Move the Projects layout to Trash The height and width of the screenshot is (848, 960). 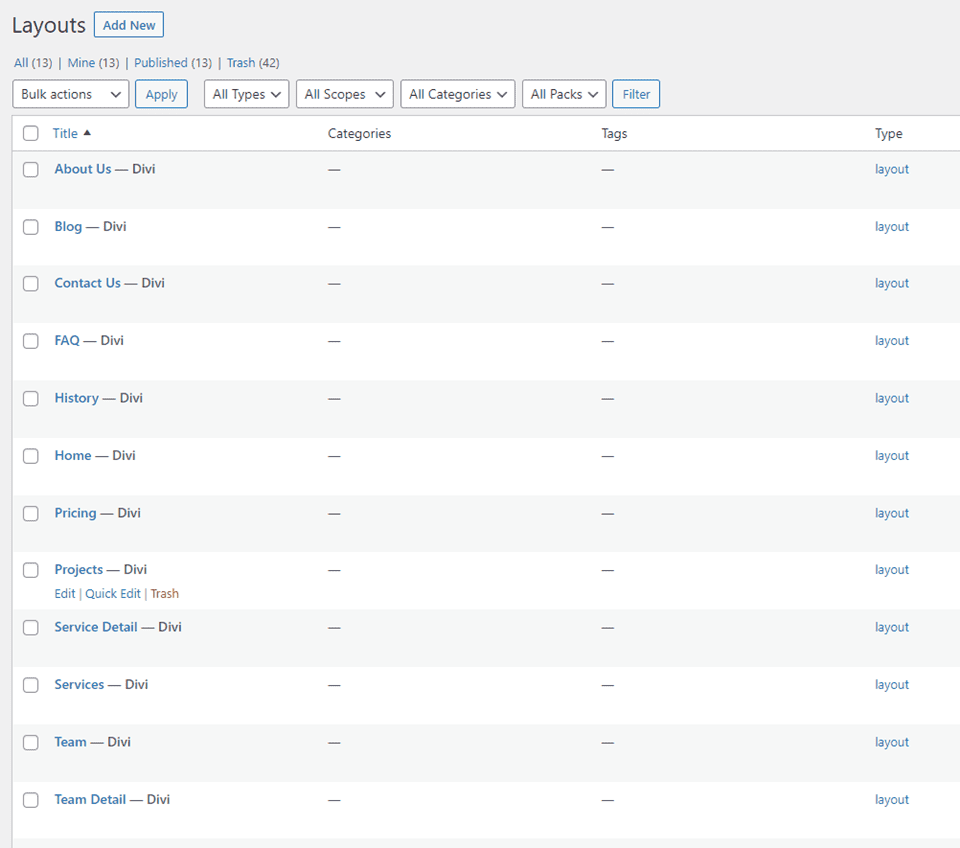(x=165, y=594)
